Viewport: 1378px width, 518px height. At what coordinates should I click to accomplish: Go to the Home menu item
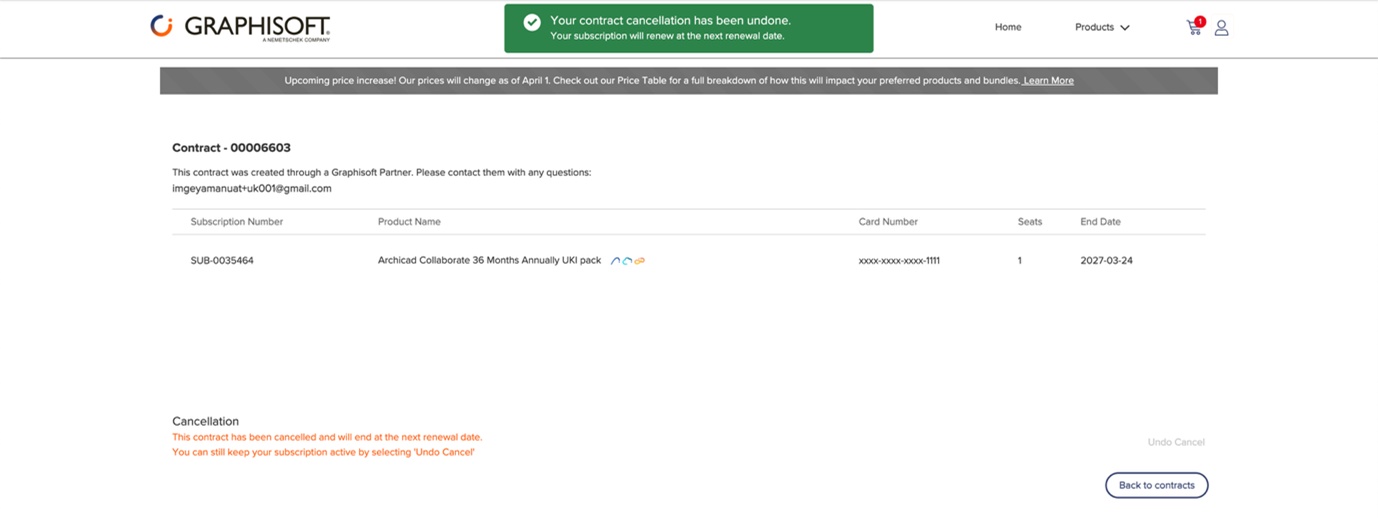click(x=1008, y=27)
